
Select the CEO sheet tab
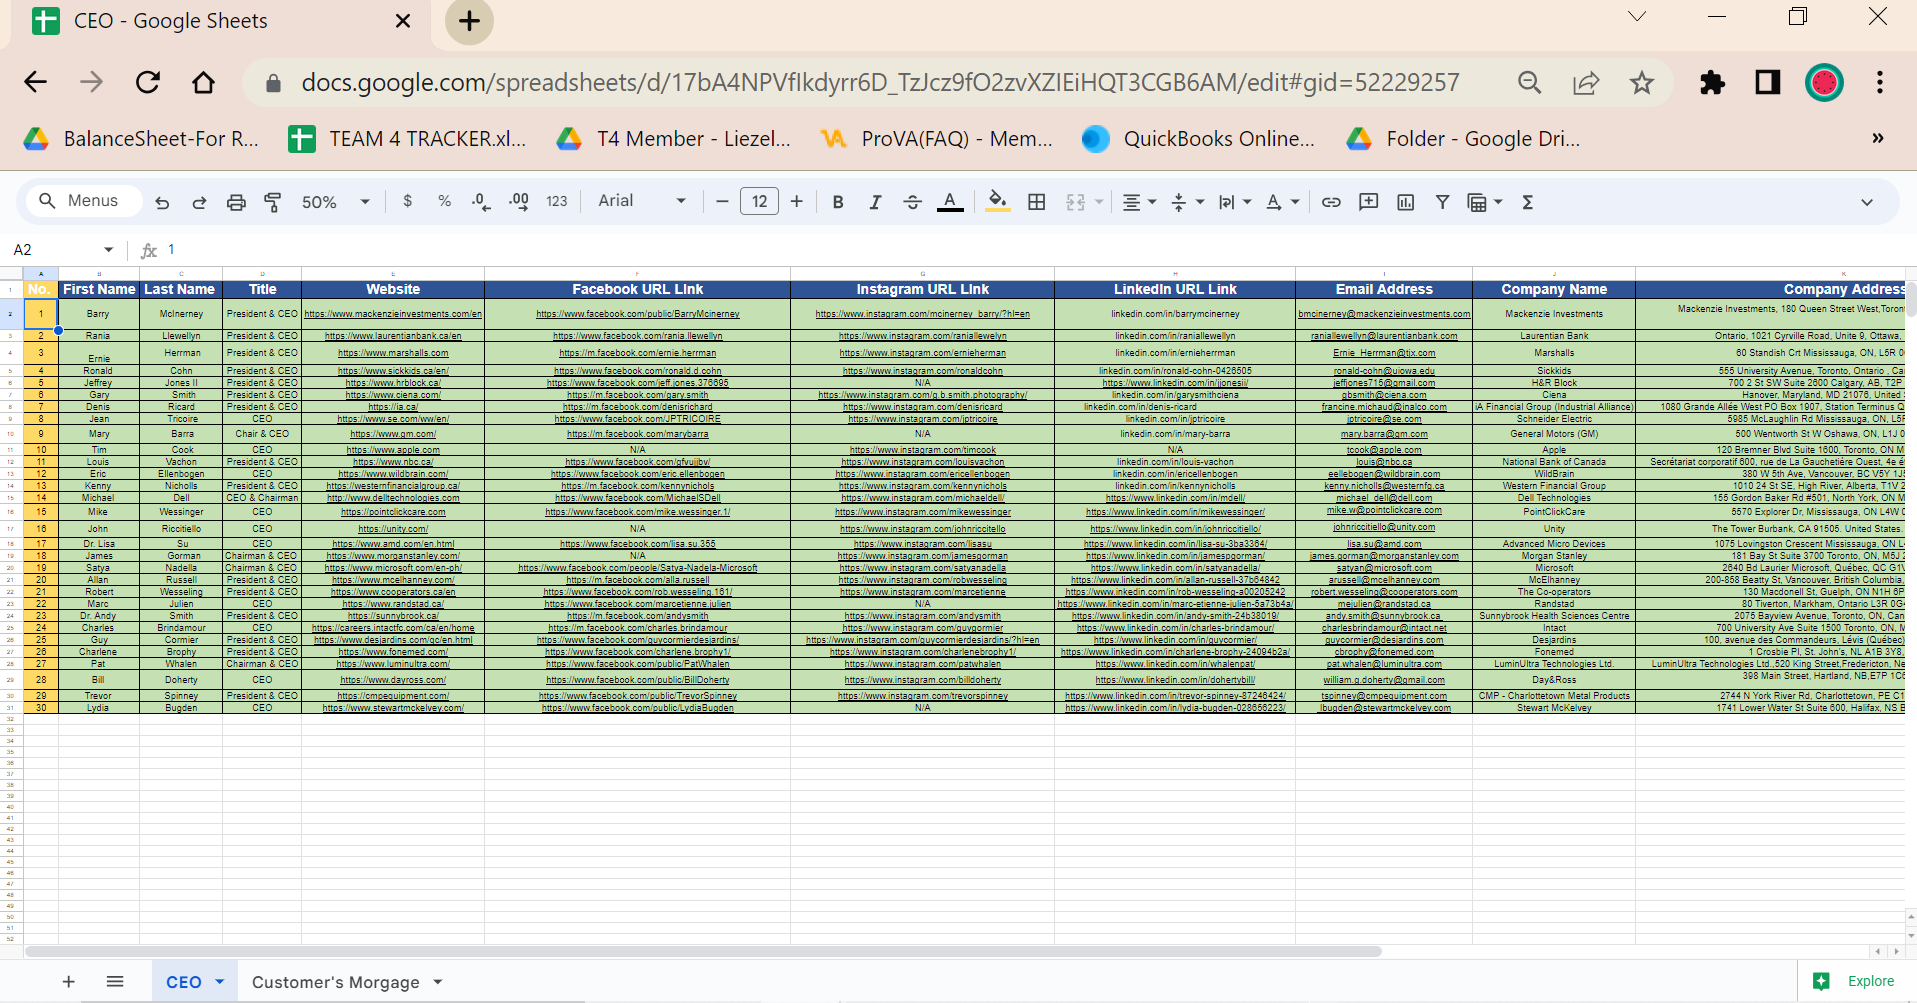[184, 982]
